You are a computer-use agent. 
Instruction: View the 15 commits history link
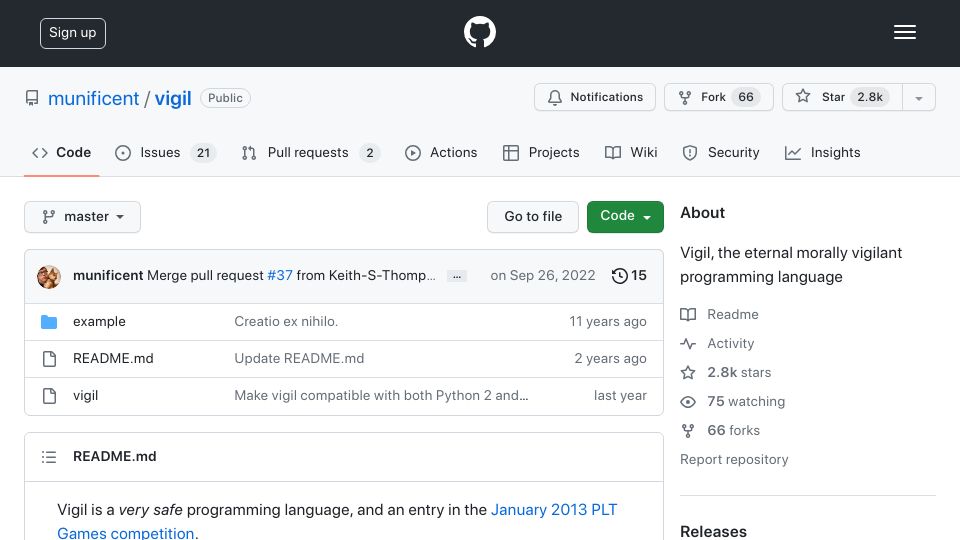[x=629, y=276]
